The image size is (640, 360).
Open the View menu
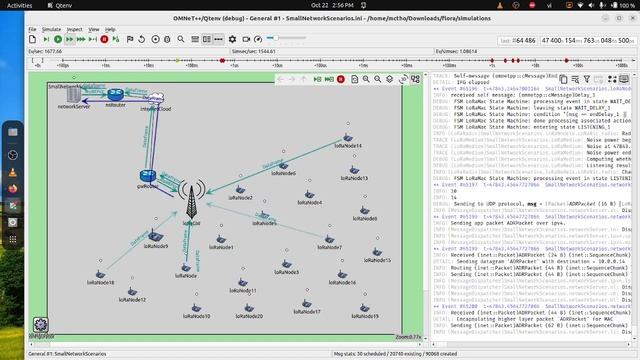[94, 29]
